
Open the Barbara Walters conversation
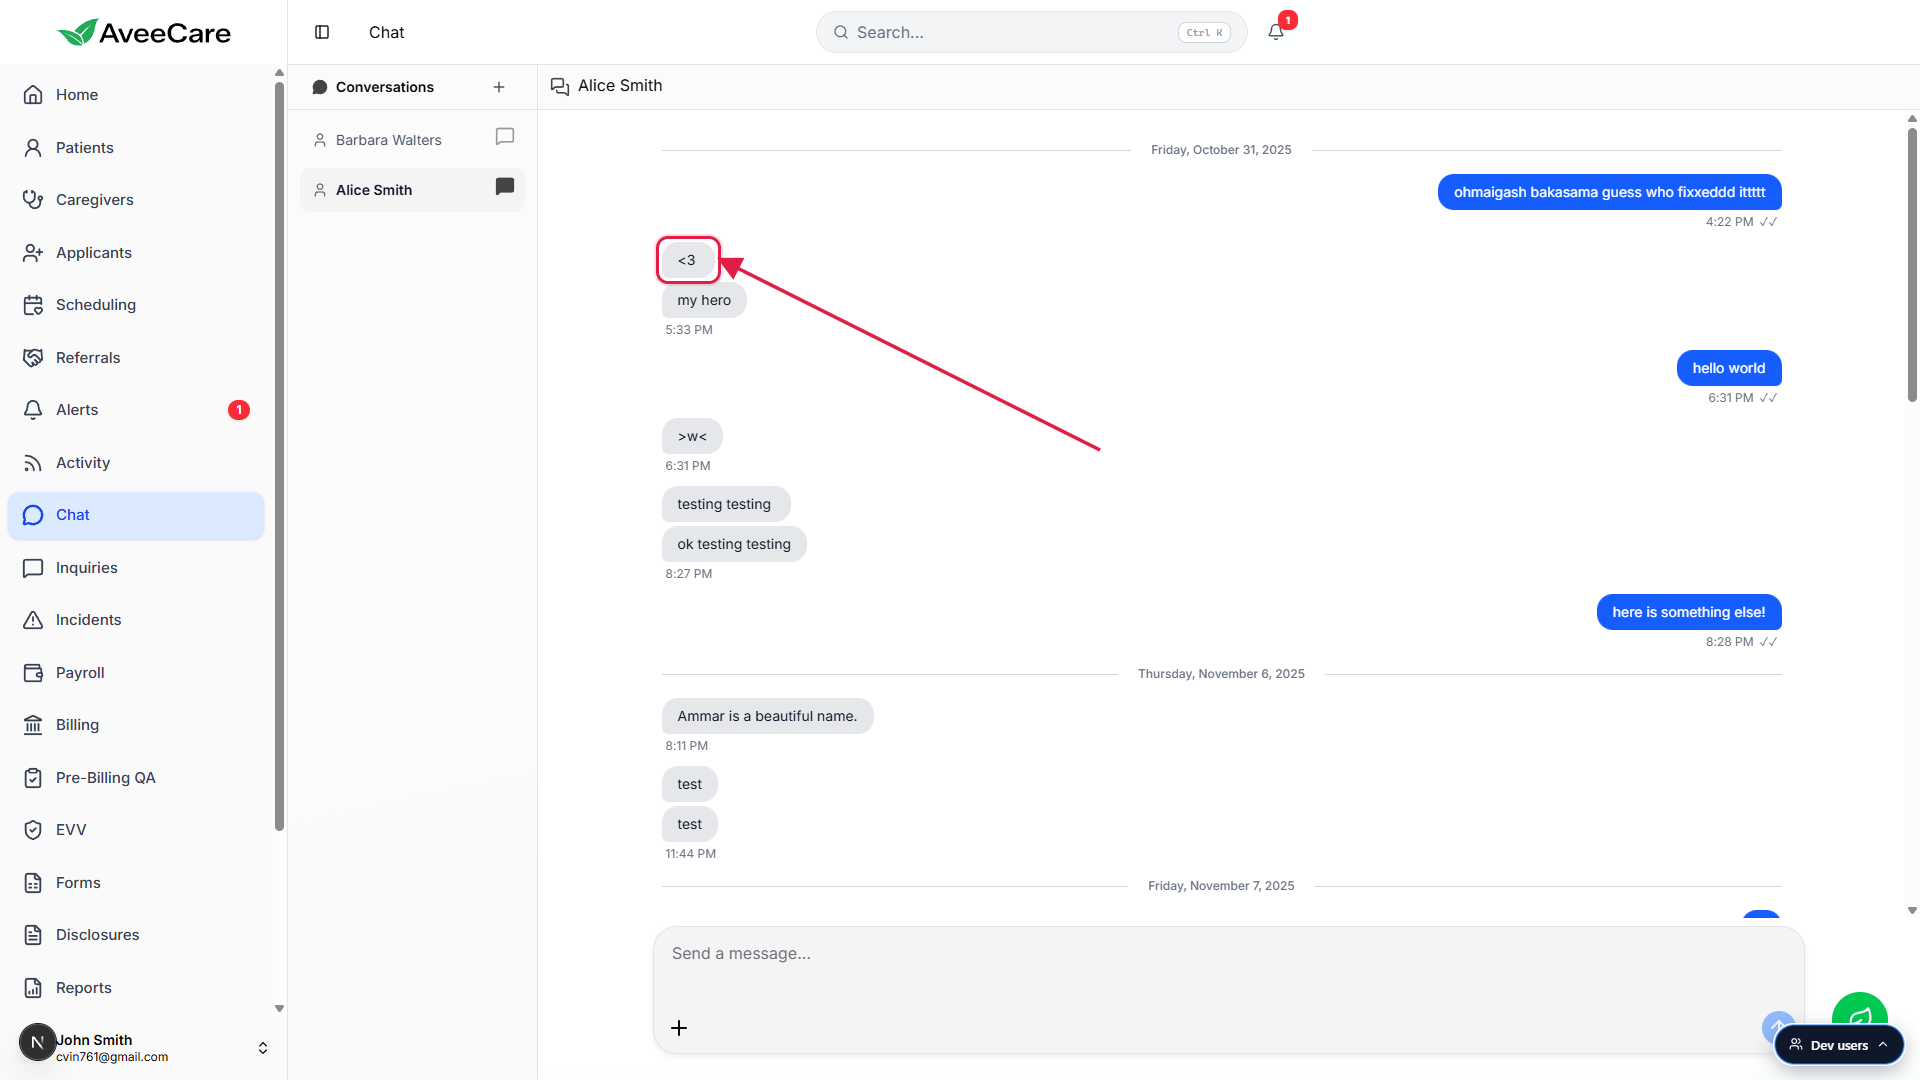click(412, 140)
